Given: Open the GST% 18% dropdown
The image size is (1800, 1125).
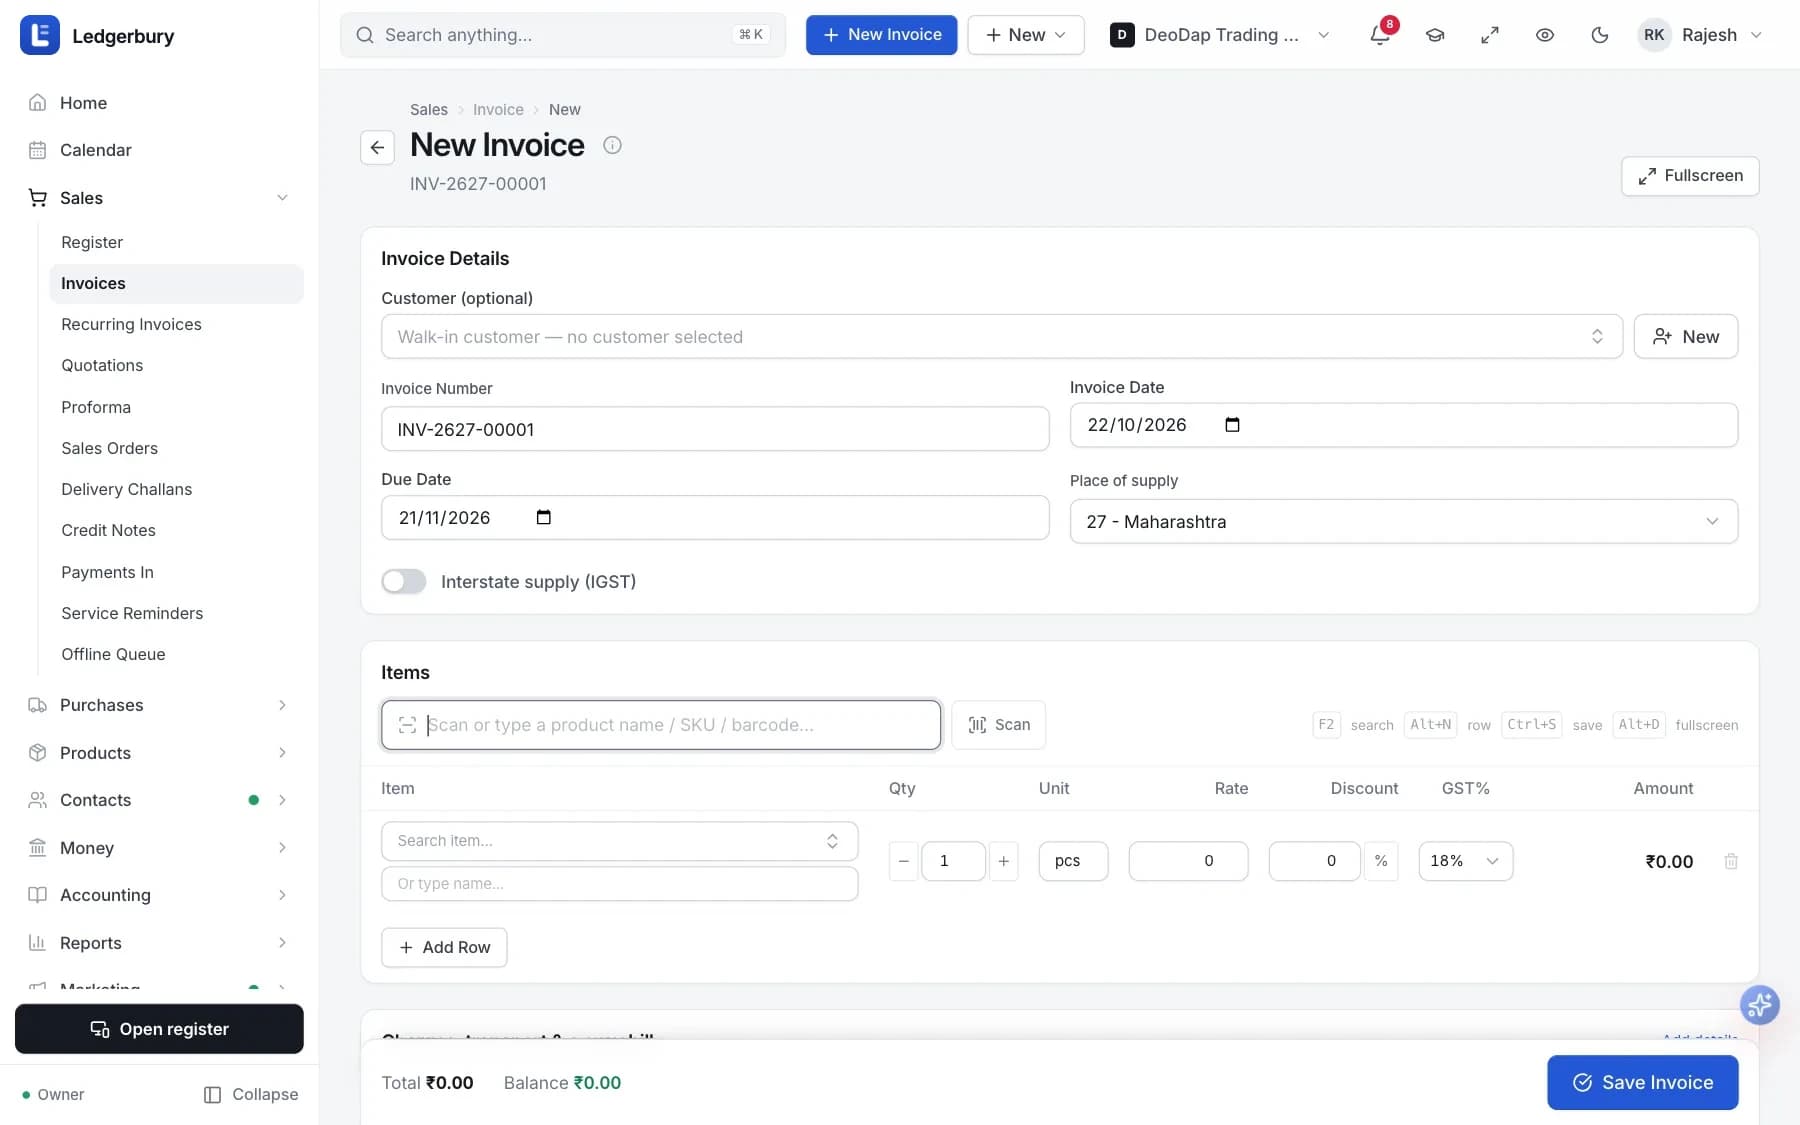Looking at the screenshot, I should [x=1465, y=861].
